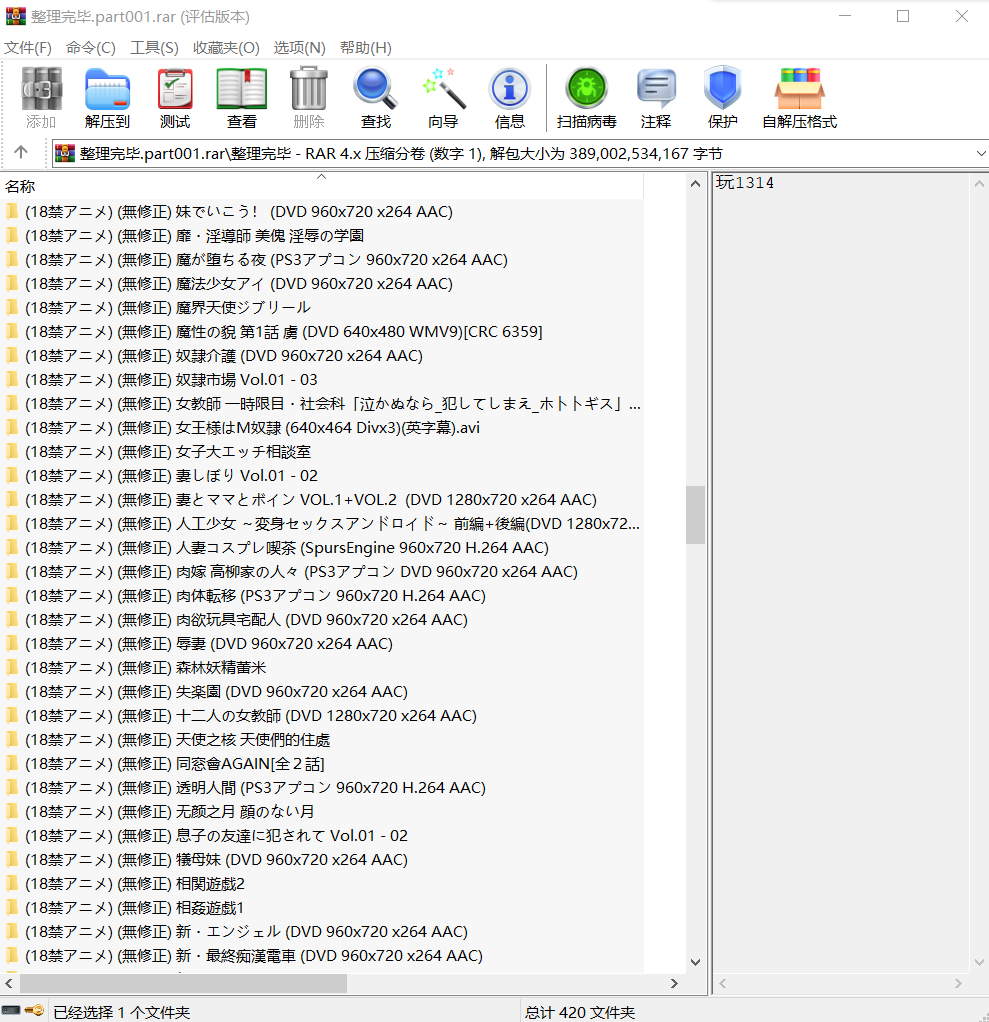
Task: Select the 女子大エッチ相談室 folder row name
Action: point(168,452)
